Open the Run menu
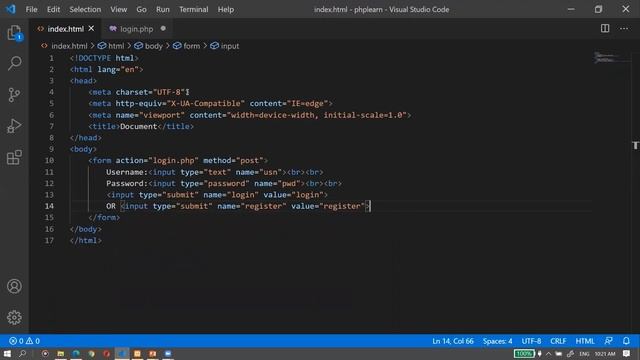This screenshot has height=360, width=640. [162, 9]
